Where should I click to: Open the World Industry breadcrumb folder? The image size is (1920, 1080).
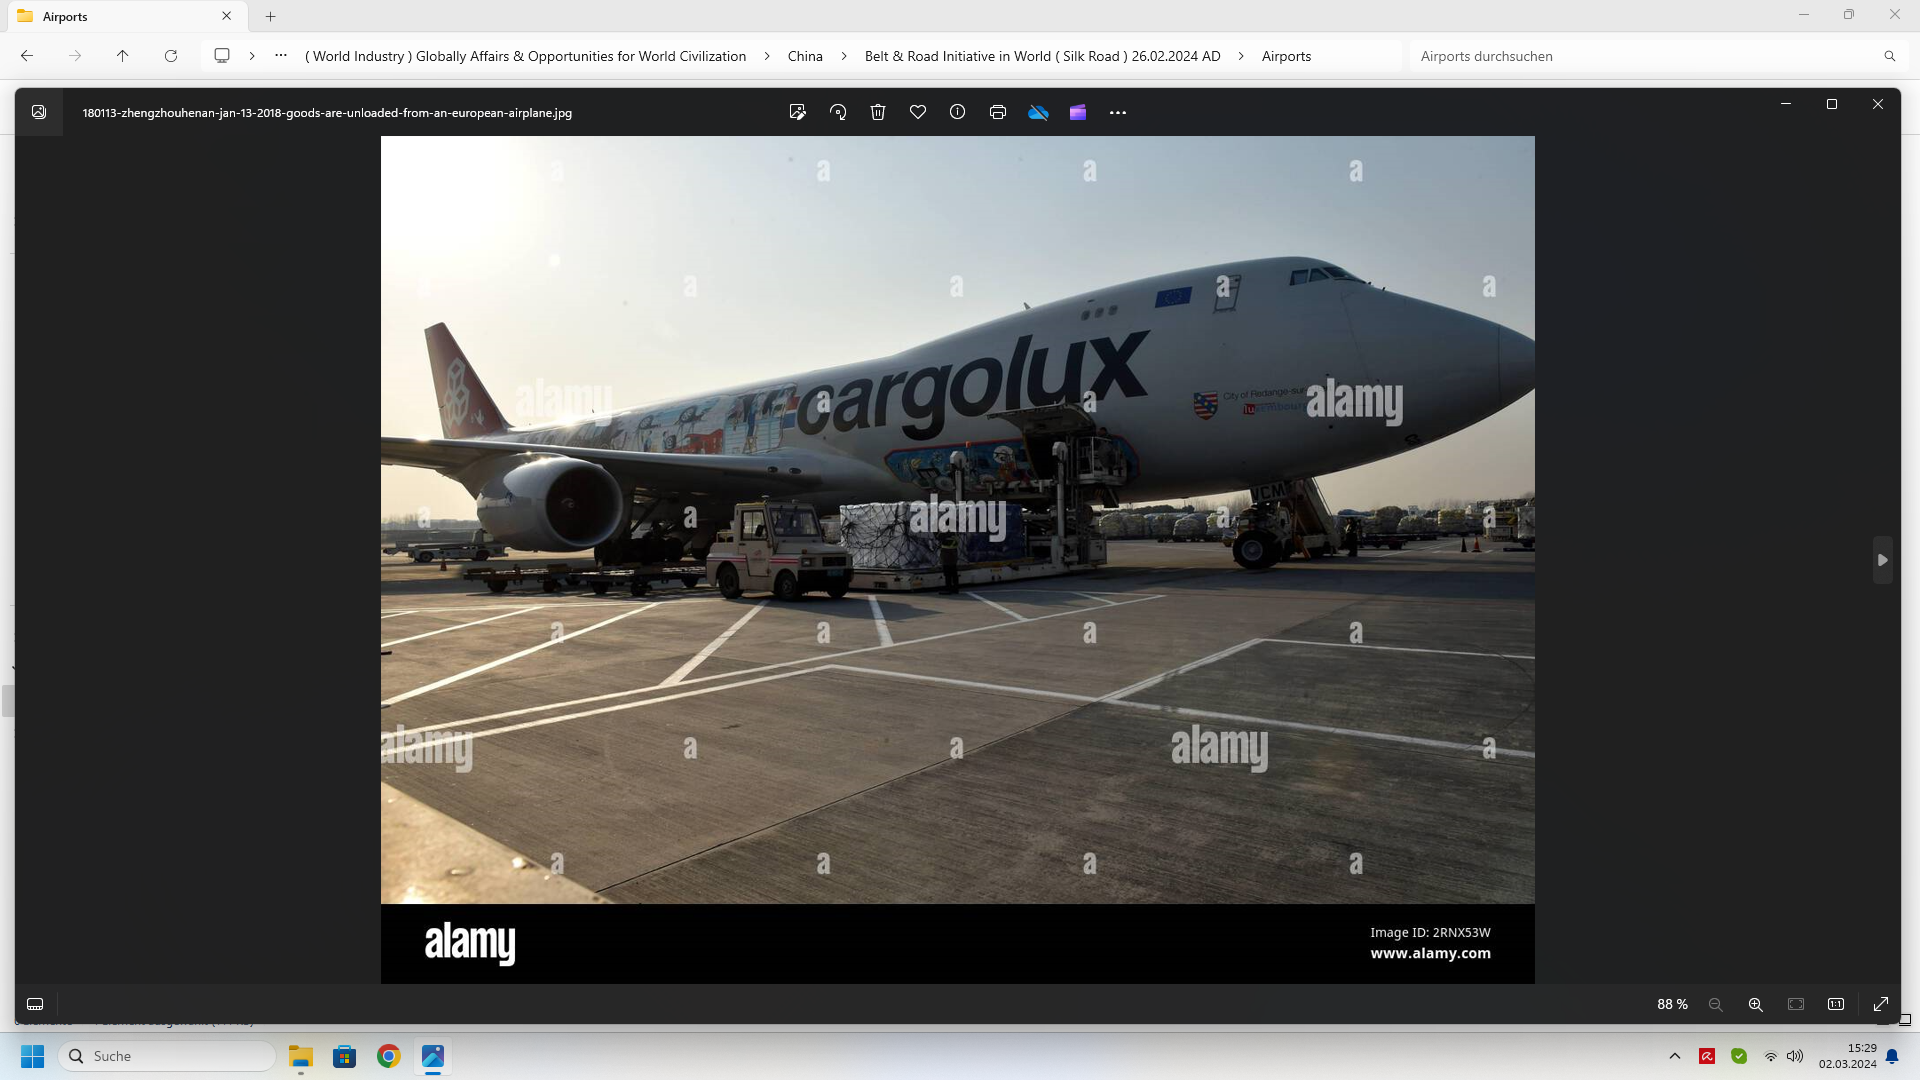click(525, 56)
